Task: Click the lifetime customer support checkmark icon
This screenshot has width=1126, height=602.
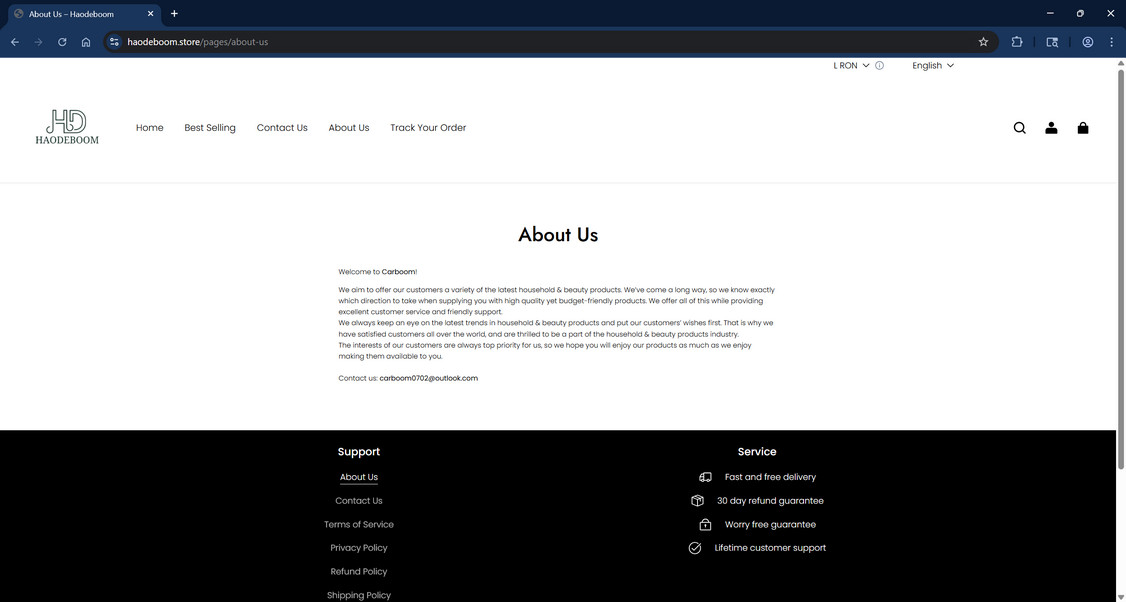Action: tap(693, 548)
